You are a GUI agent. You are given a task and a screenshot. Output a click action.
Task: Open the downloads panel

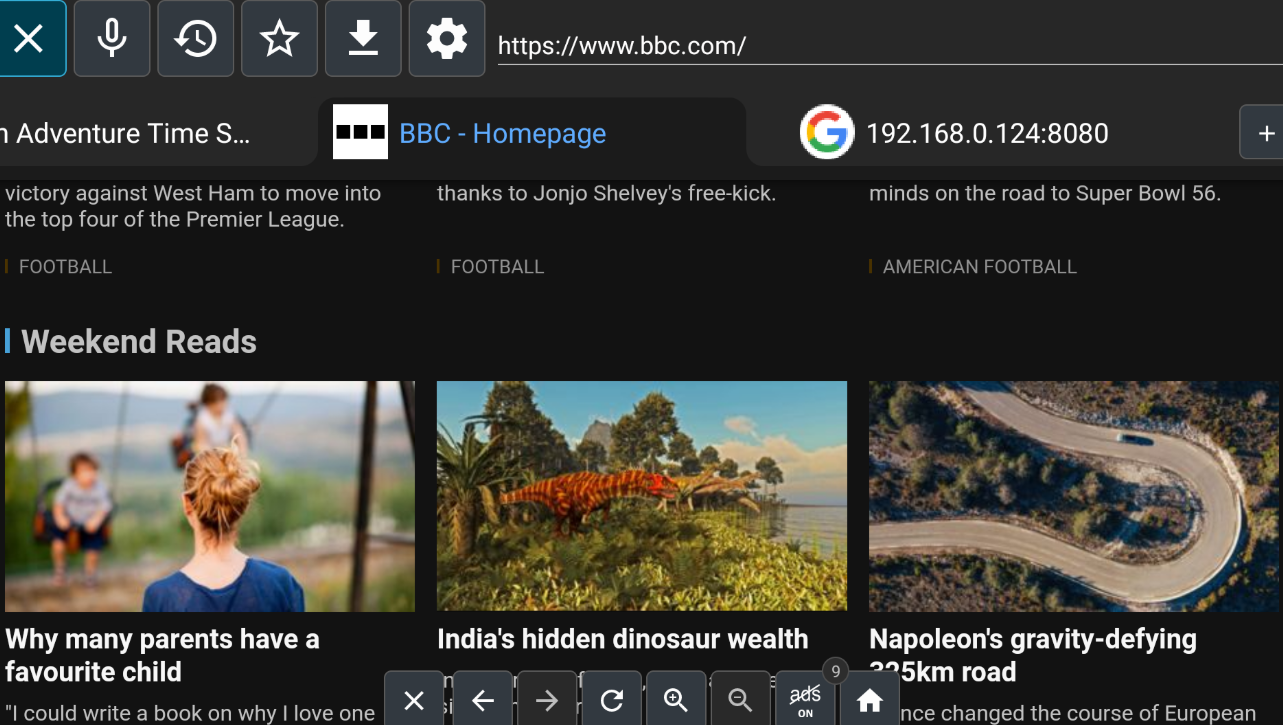point(362,38)
